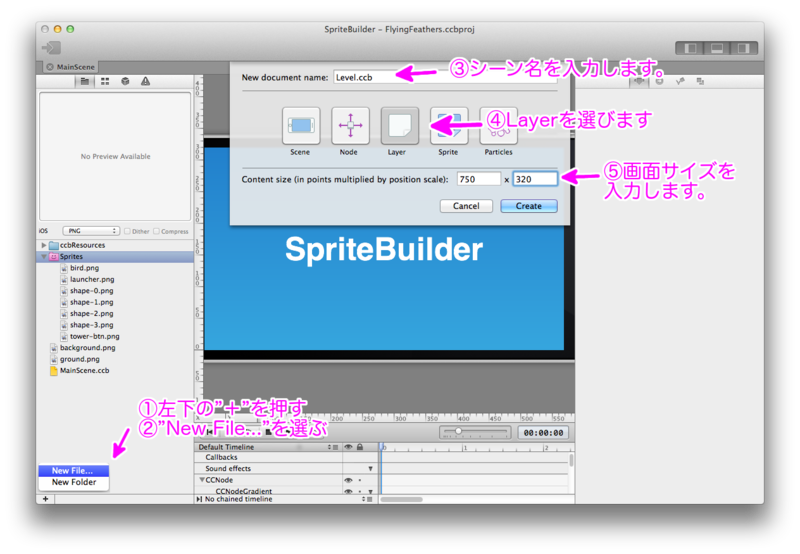Screen dimensions: 800x554
Task: Click the timeline vertical scrollbar
Action: (571, 460)
